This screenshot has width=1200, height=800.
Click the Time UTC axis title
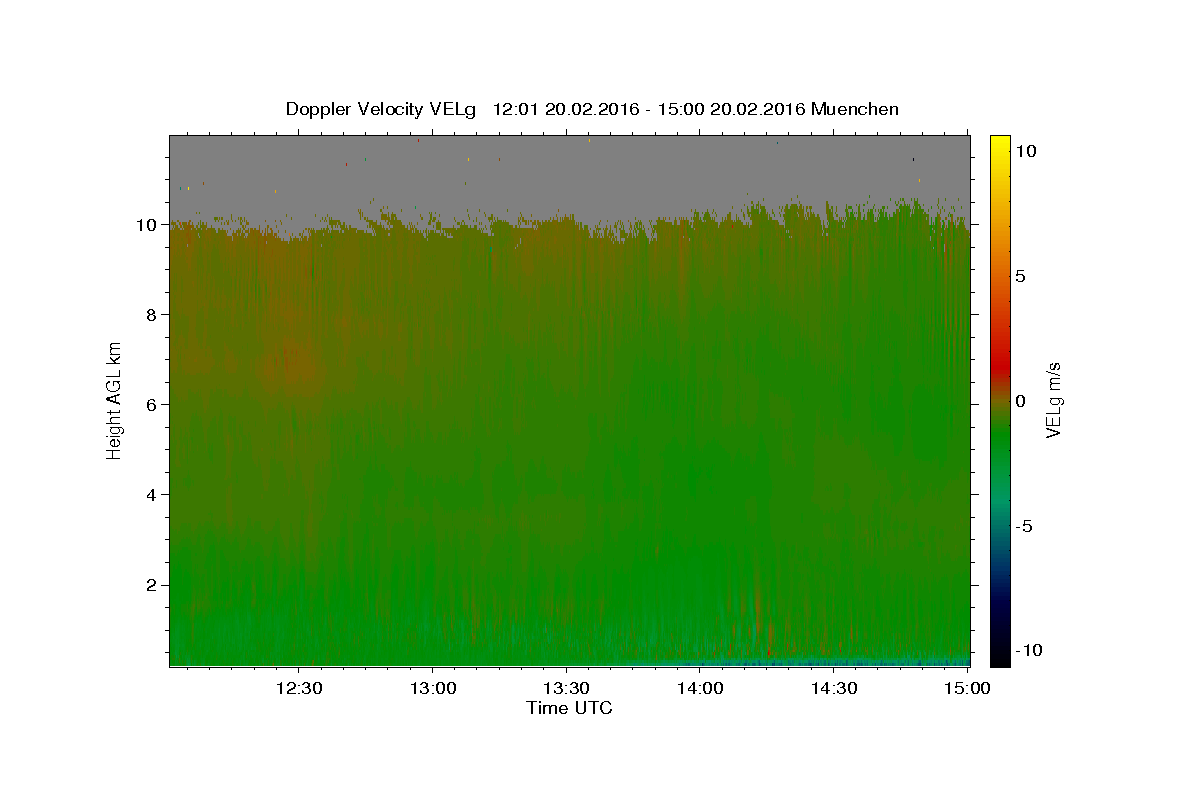click(x=569, y=708)
